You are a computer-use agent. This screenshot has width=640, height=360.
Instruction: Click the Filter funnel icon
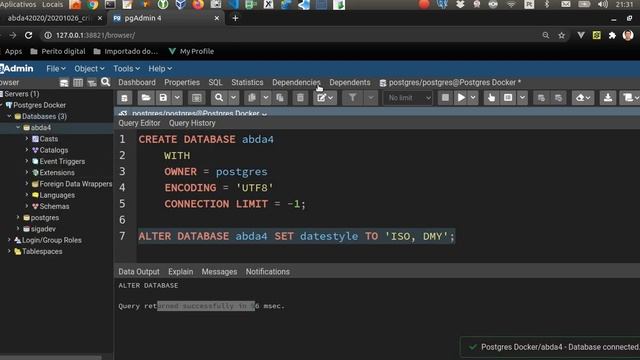pos(353,98)
